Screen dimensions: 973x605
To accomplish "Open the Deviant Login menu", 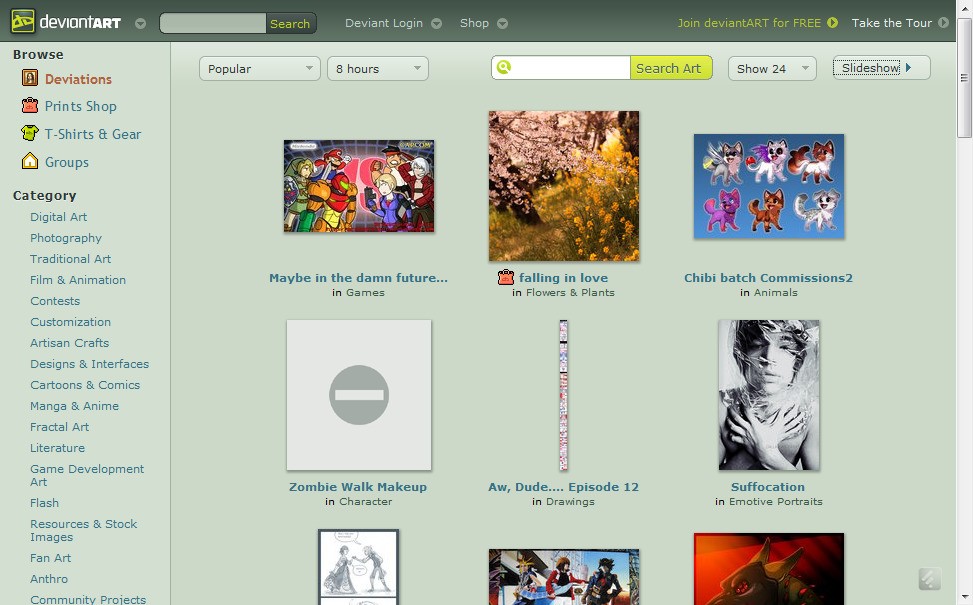I will click(x=384, y=23).
